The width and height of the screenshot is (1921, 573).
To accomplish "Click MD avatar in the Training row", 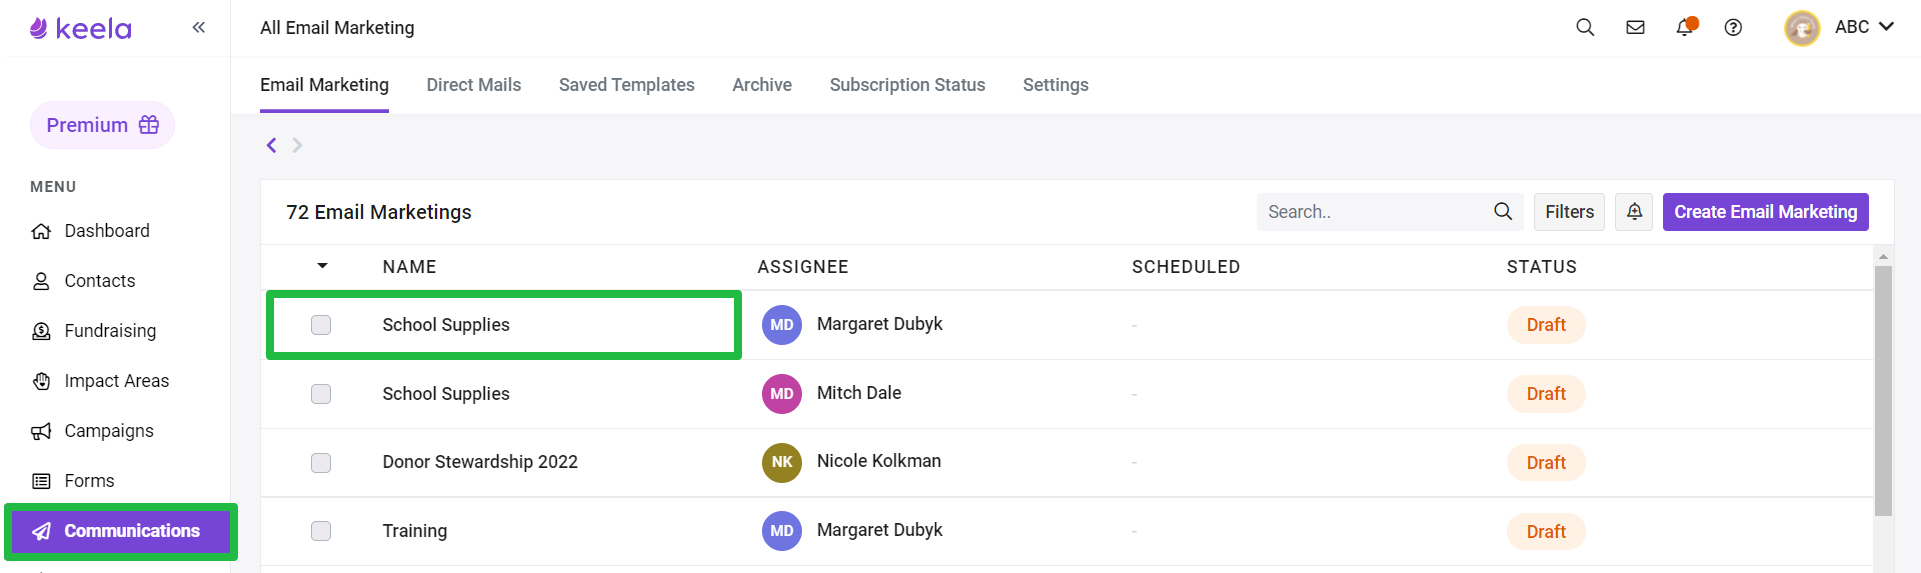I will (782, 531).
